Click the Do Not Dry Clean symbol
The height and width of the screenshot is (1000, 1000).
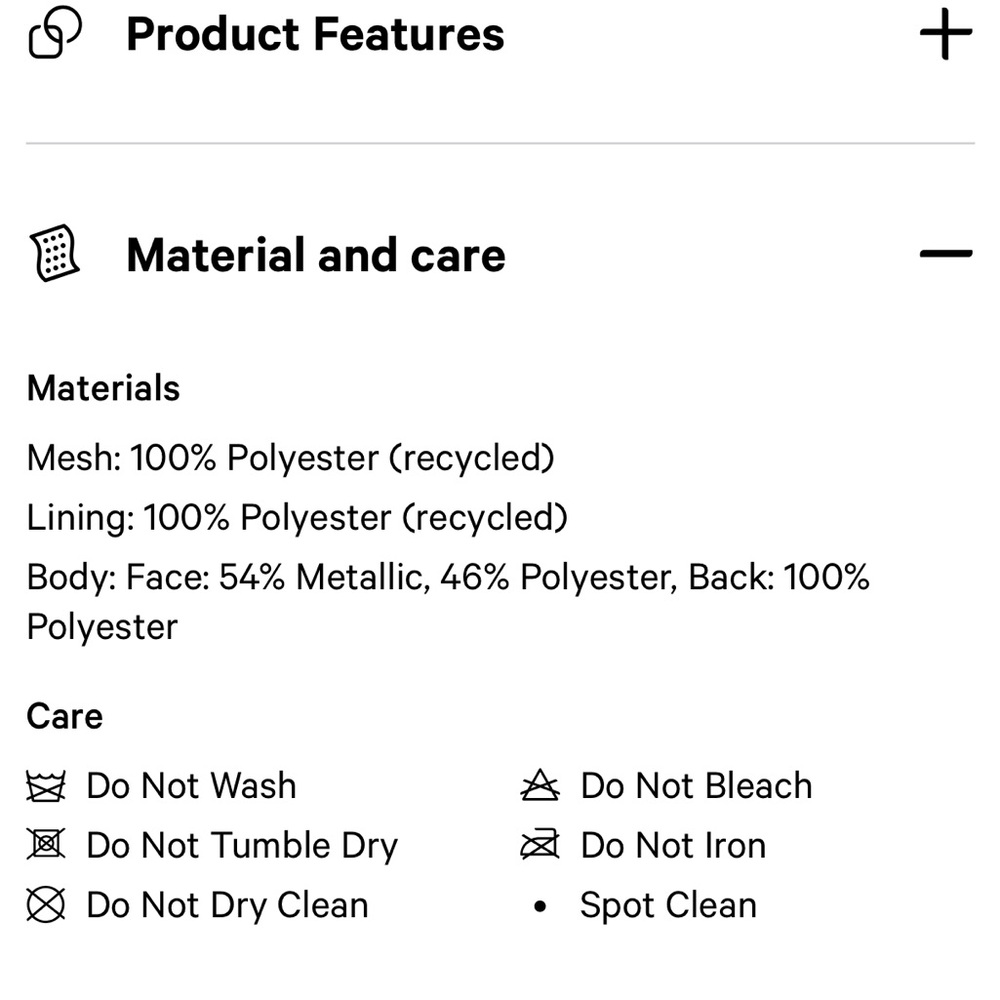46,904
